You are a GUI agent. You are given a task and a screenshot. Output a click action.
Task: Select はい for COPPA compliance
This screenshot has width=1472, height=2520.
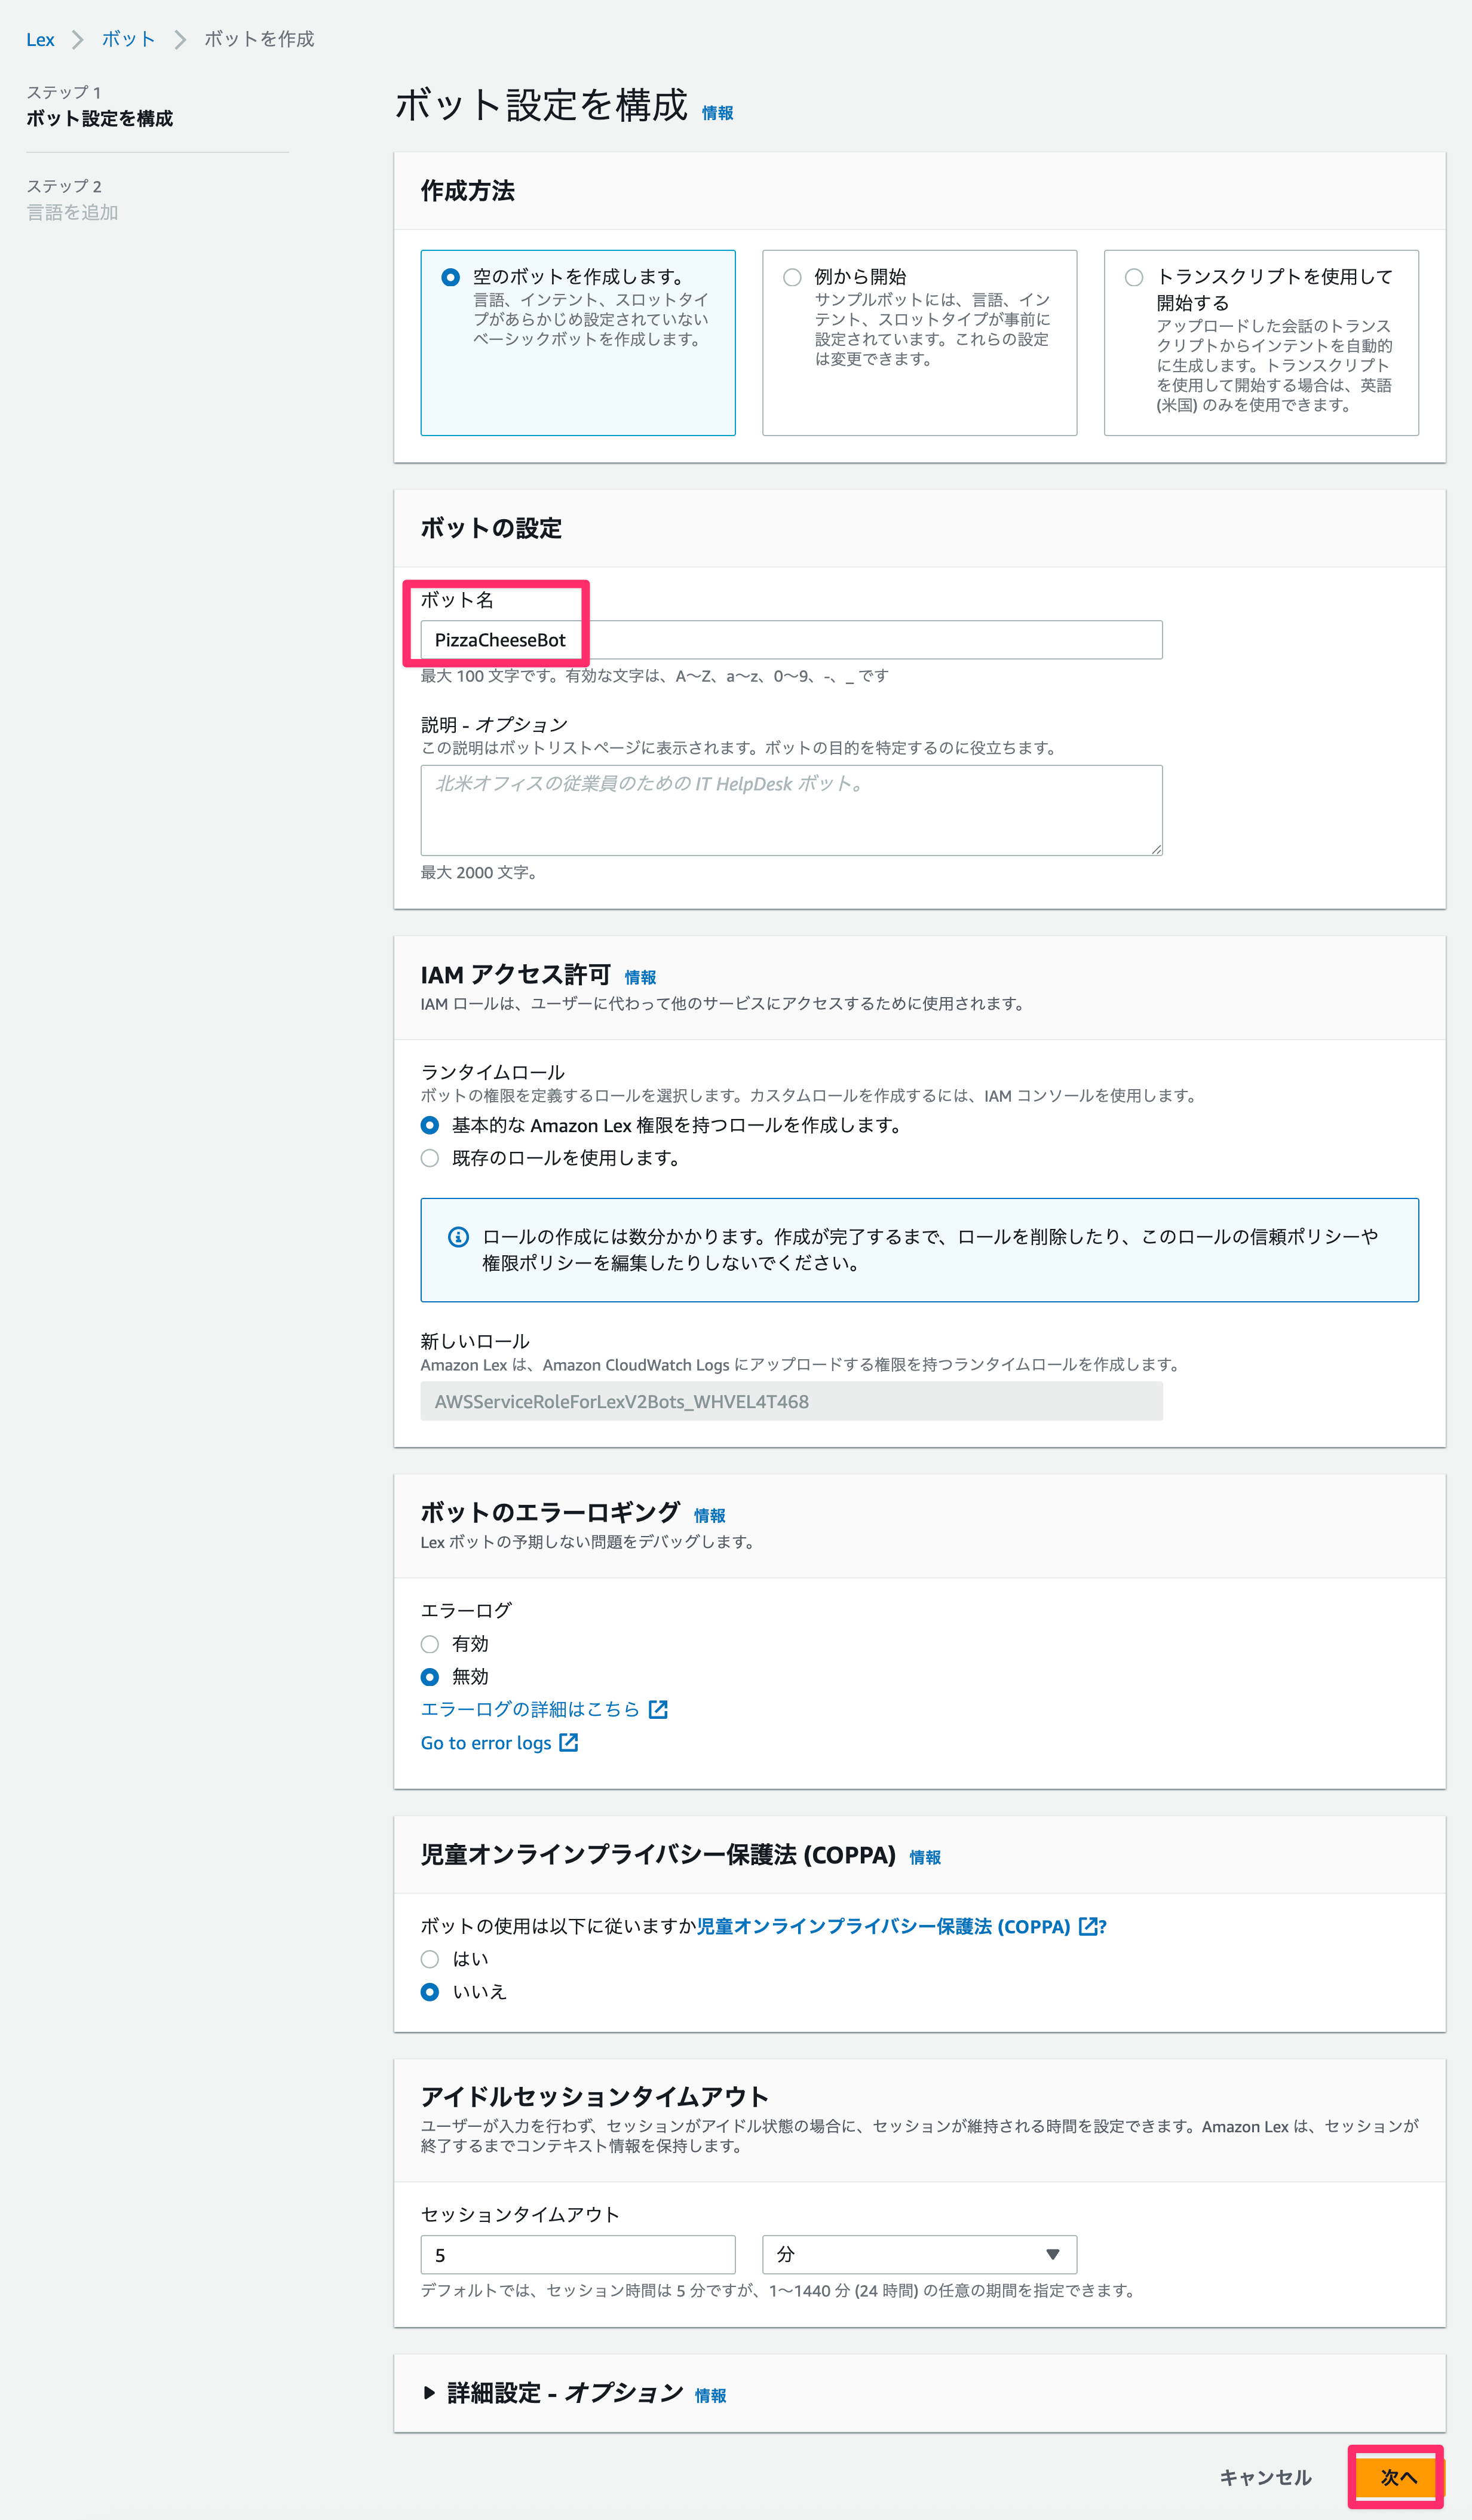pos(430,1958)
